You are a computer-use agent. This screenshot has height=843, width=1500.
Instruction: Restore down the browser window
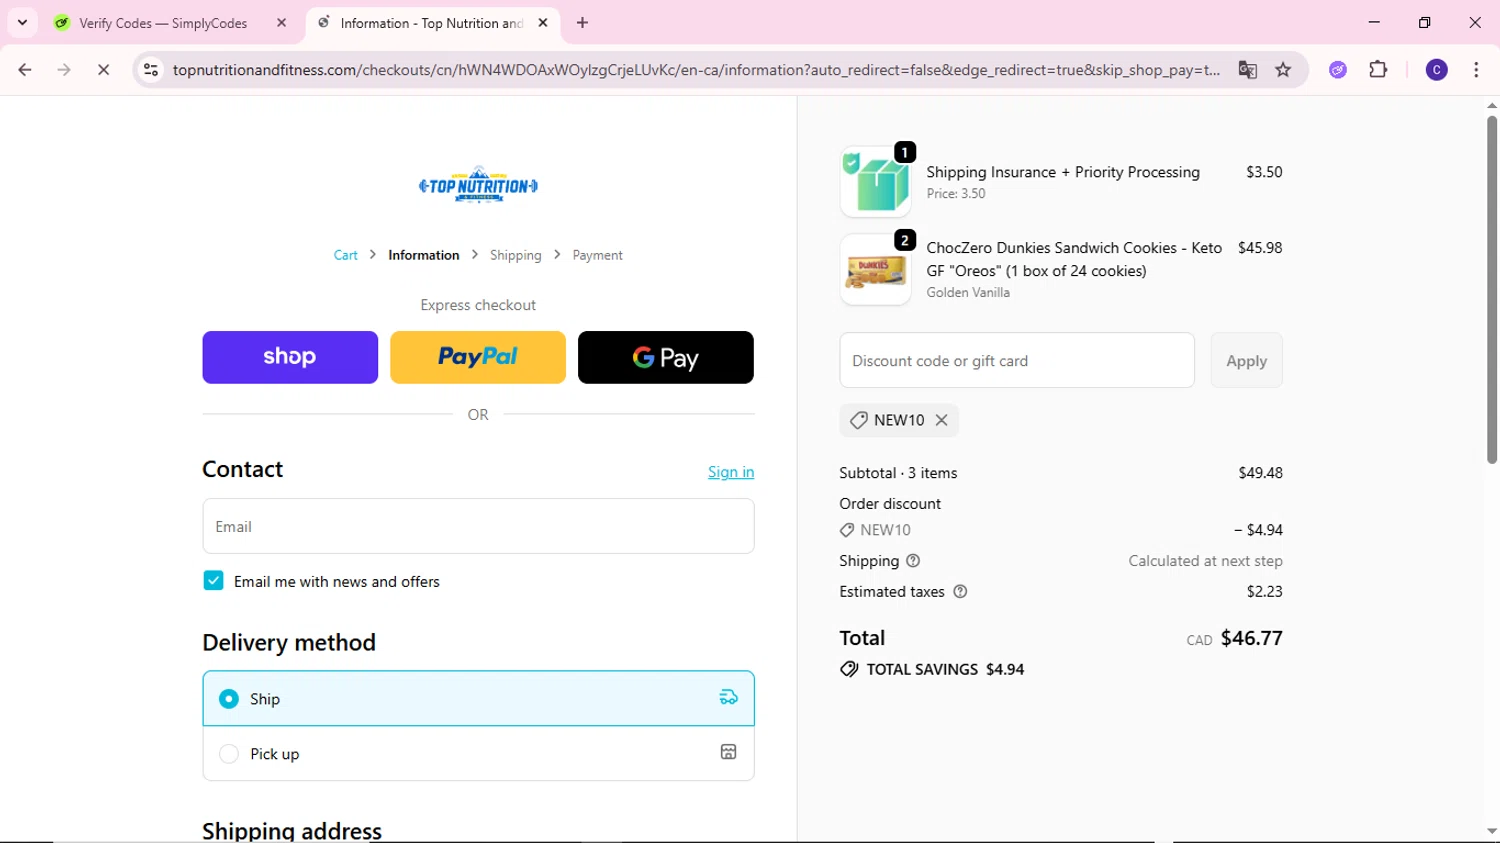pos(1424,22)
